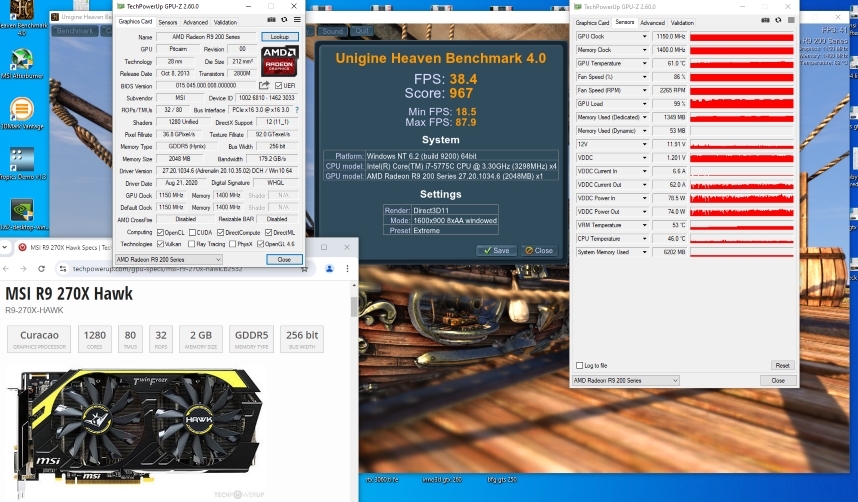
Task: Toggle OpenCL checkbox
Action: coord(160,233)
